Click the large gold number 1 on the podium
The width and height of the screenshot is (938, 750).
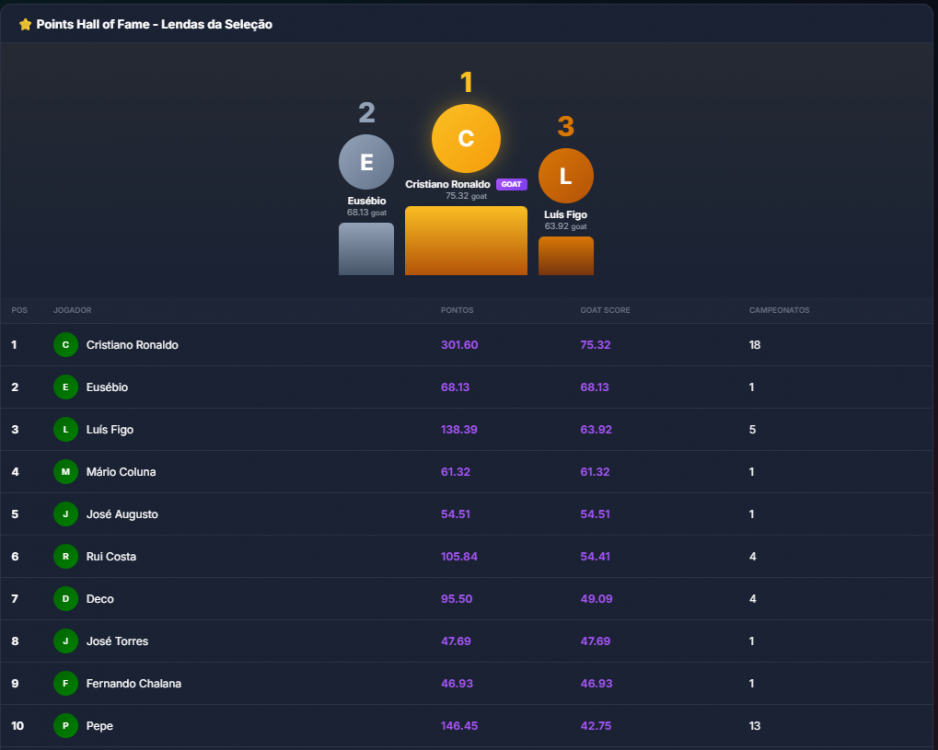(x=467, y=82)
